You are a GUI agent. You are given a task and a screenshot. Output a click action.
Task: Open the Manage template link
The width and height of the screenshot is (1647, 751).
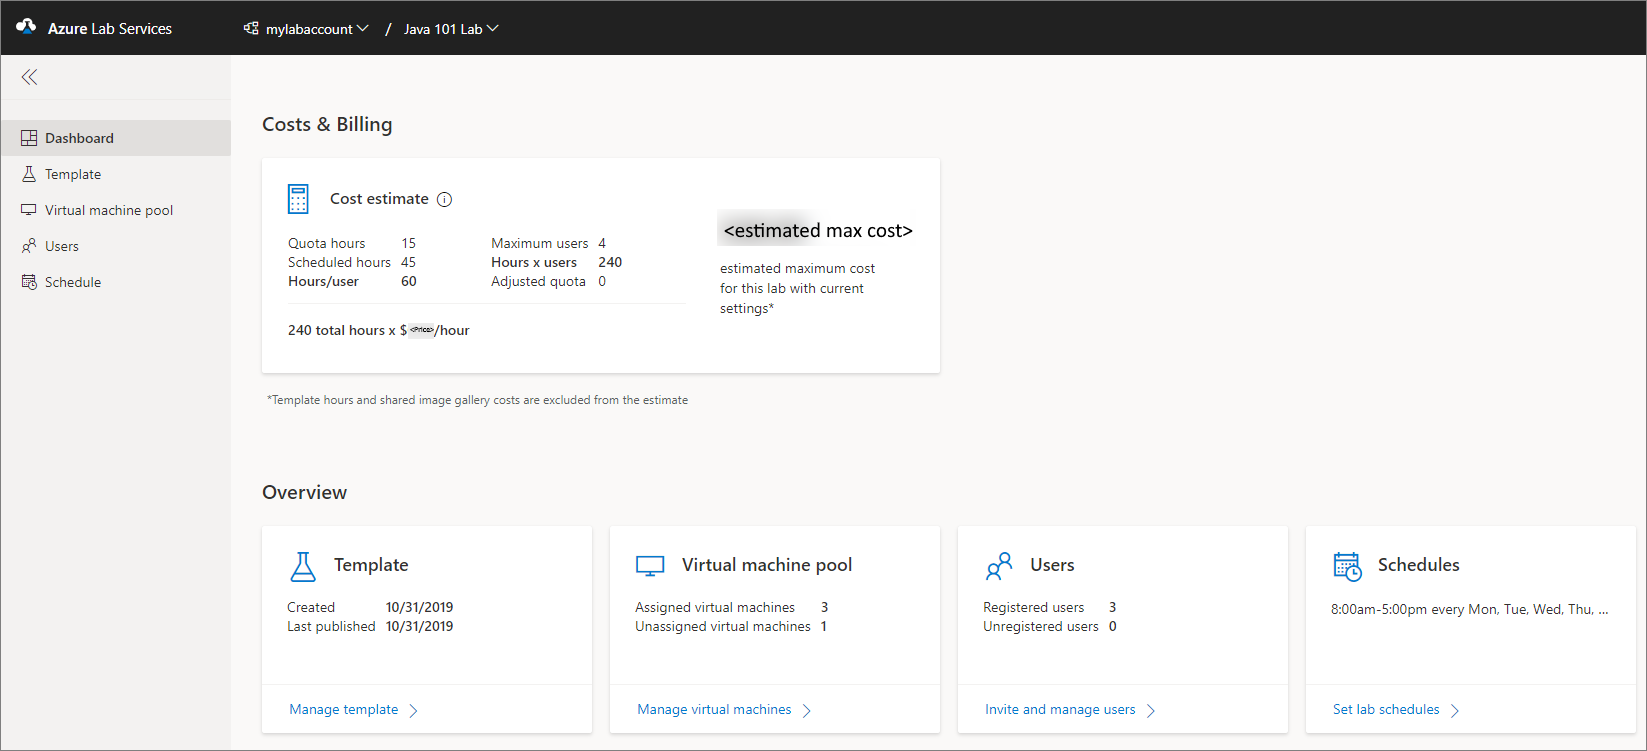click(x=344, y=710)
